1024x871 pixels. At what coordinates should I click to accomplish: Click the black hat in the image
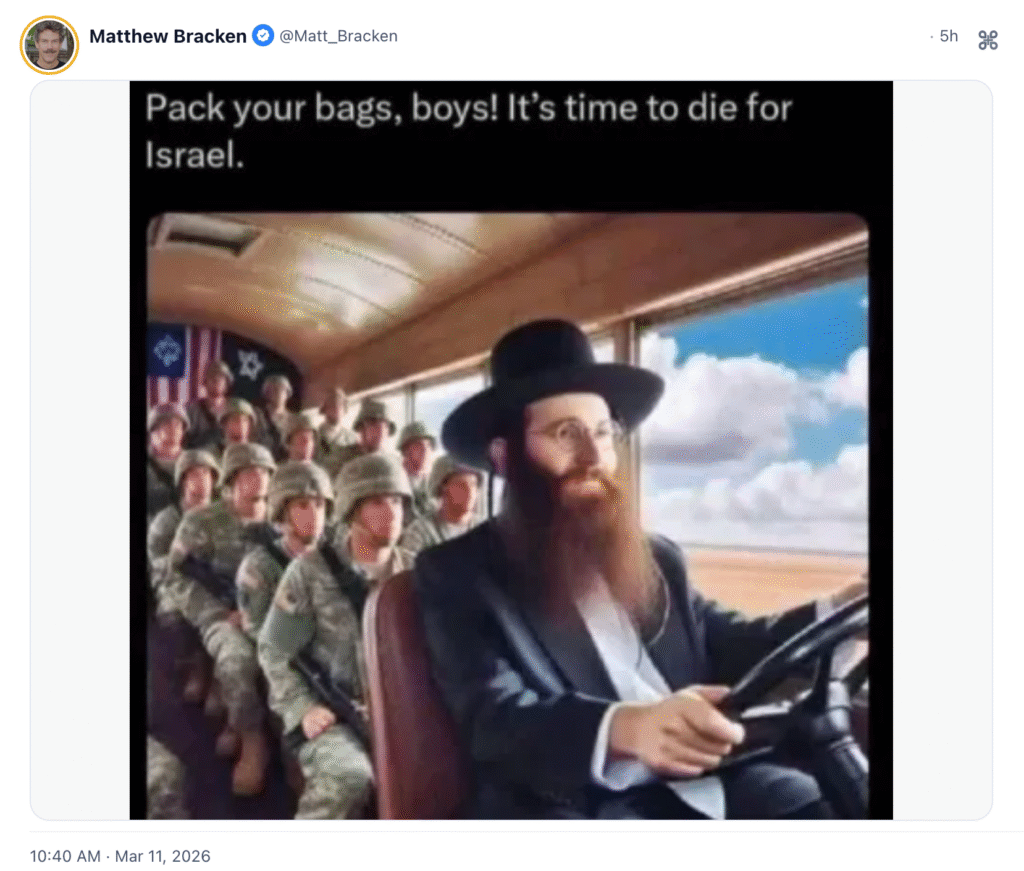click(x=552, y=385)
